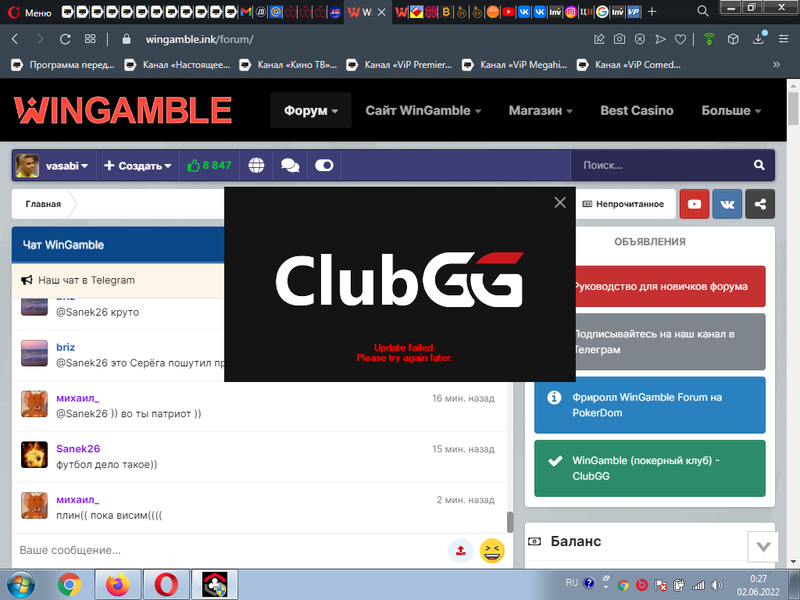Open the globe language icon

tap(257, 166)
